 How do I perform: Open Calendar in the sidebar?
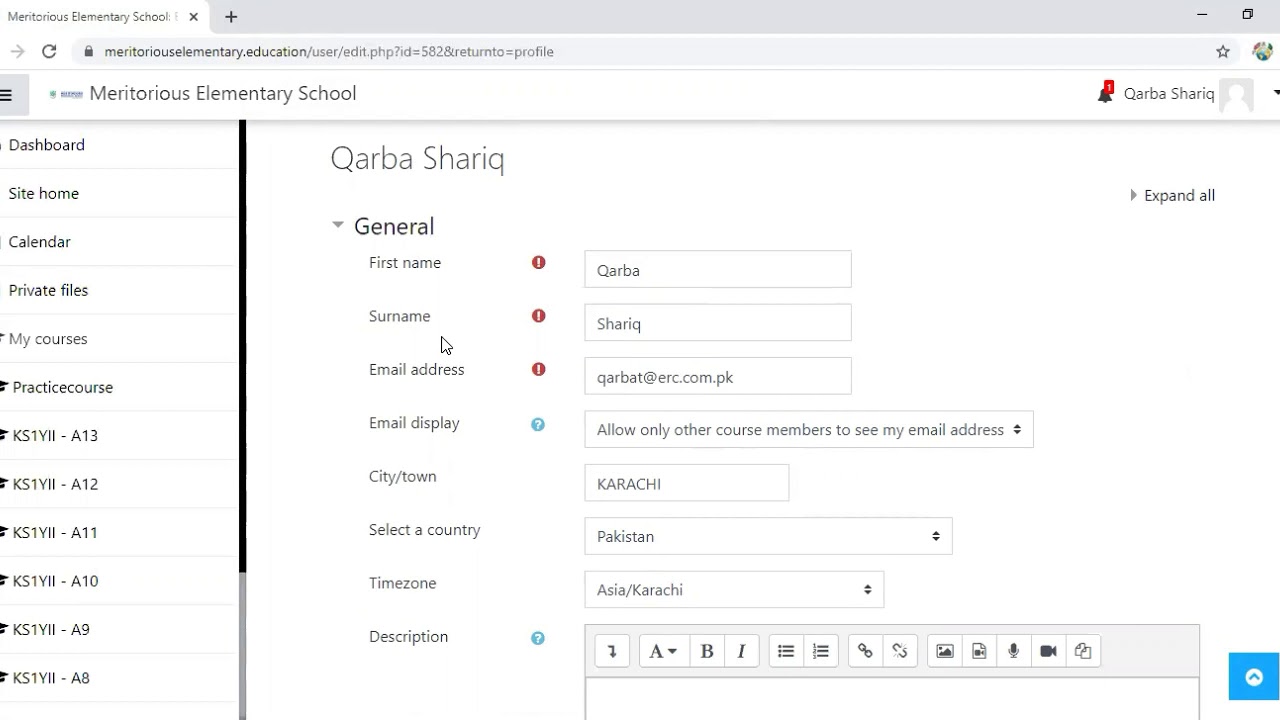40,242
